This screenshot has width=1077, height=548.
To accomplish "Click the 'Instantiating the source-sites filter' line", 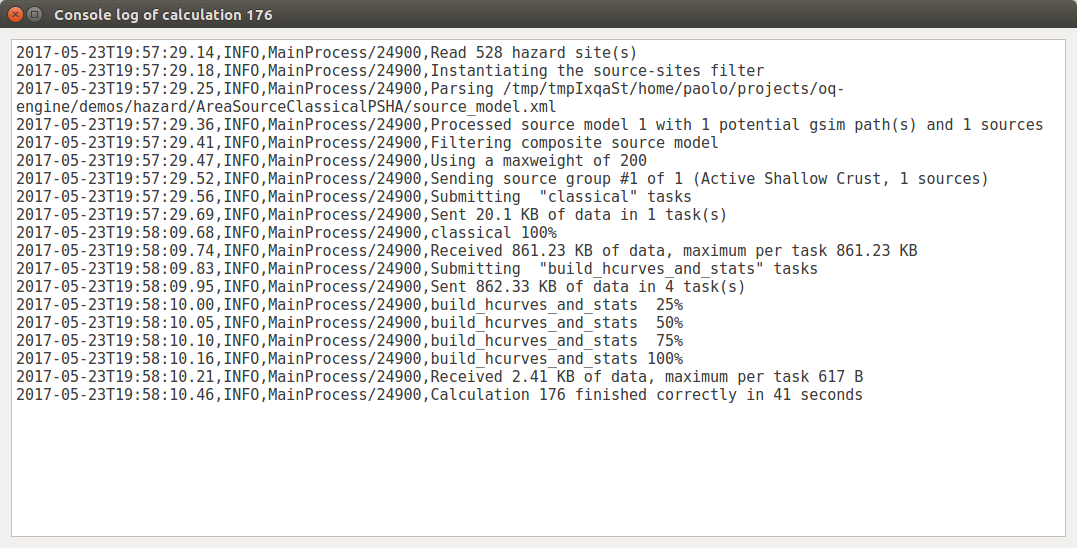I will (x=597, y=71).
